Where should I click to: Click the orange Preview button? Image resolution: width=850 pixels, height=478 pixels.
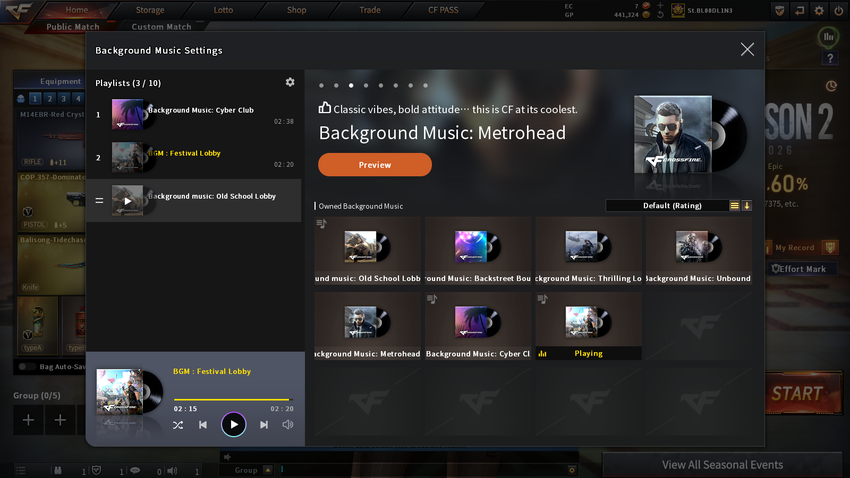pyautogui.click(x=375, y=165)
